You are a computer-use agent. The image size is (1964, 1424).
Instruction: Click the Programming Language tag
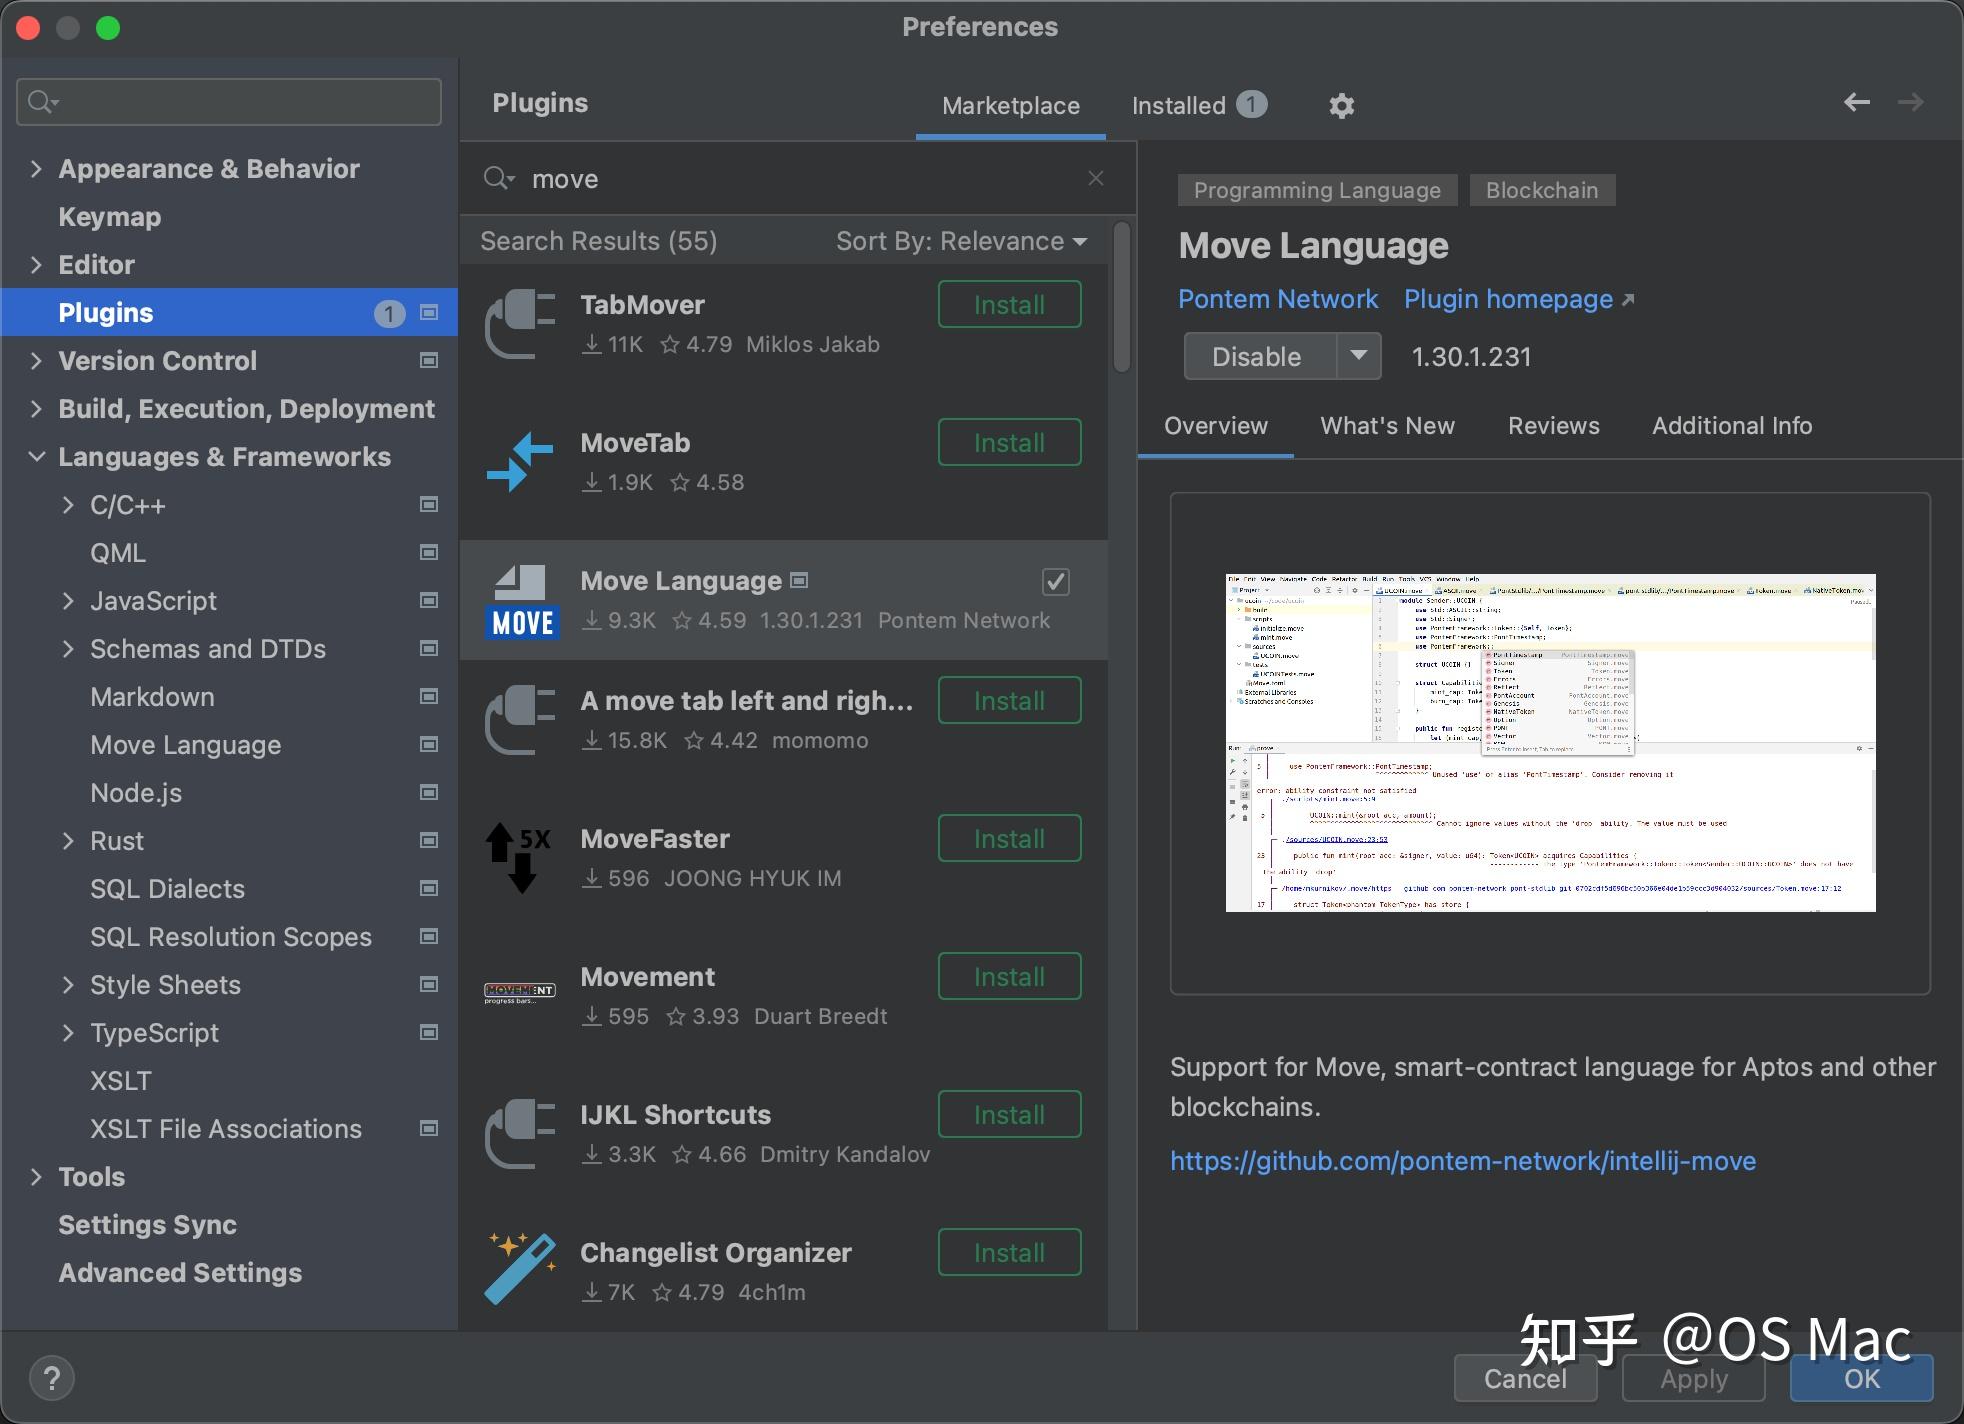1317,190
